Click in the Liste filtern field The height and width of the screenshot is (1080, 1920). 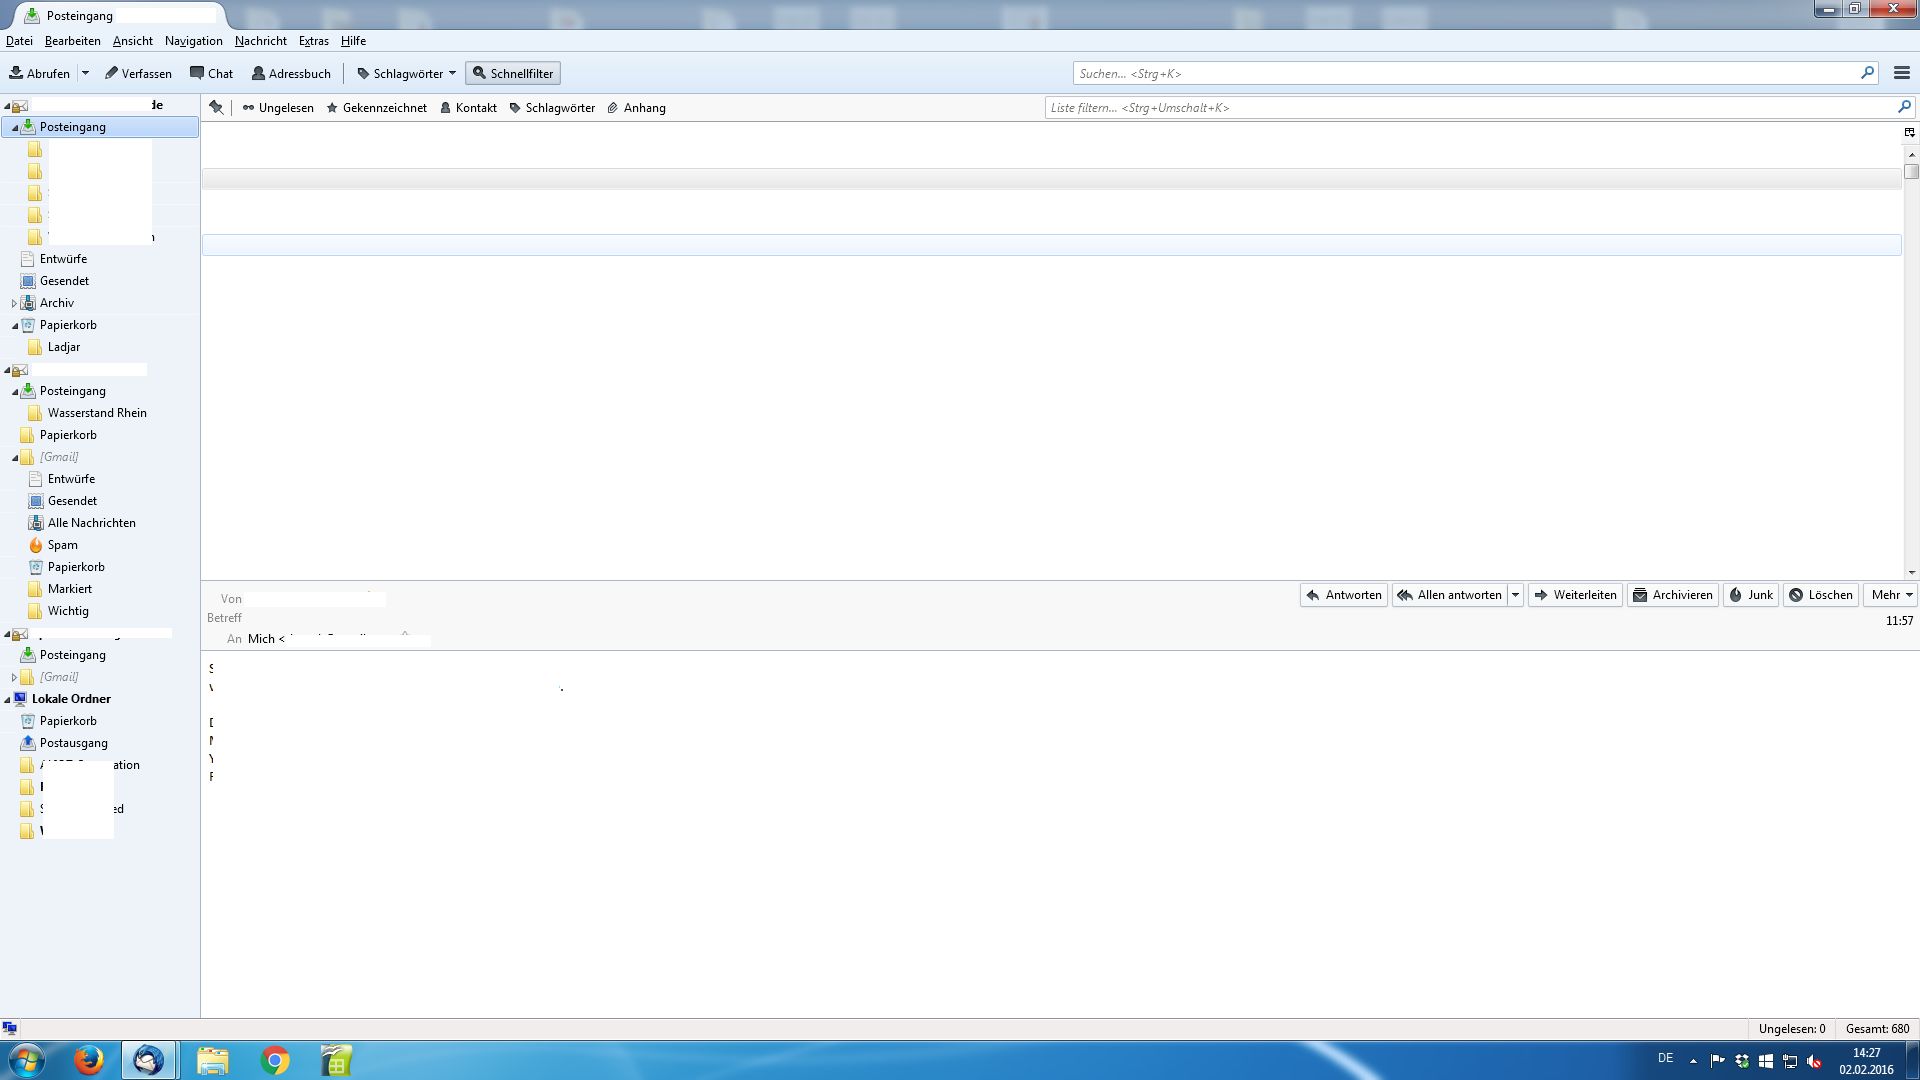tap(1470, 108)
